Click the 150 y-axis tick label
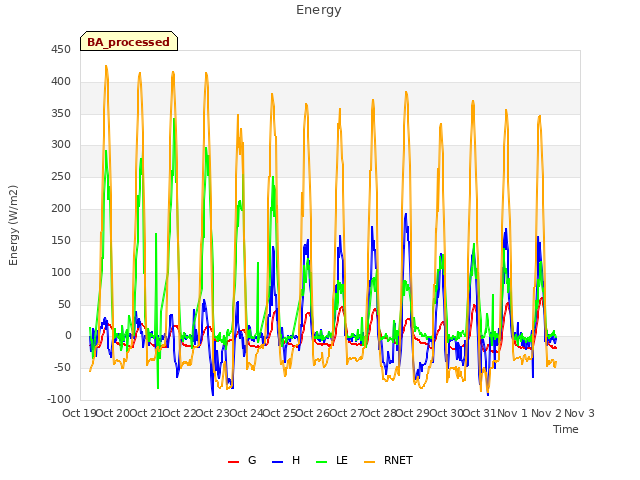640x480 pixels. (61, 240)
